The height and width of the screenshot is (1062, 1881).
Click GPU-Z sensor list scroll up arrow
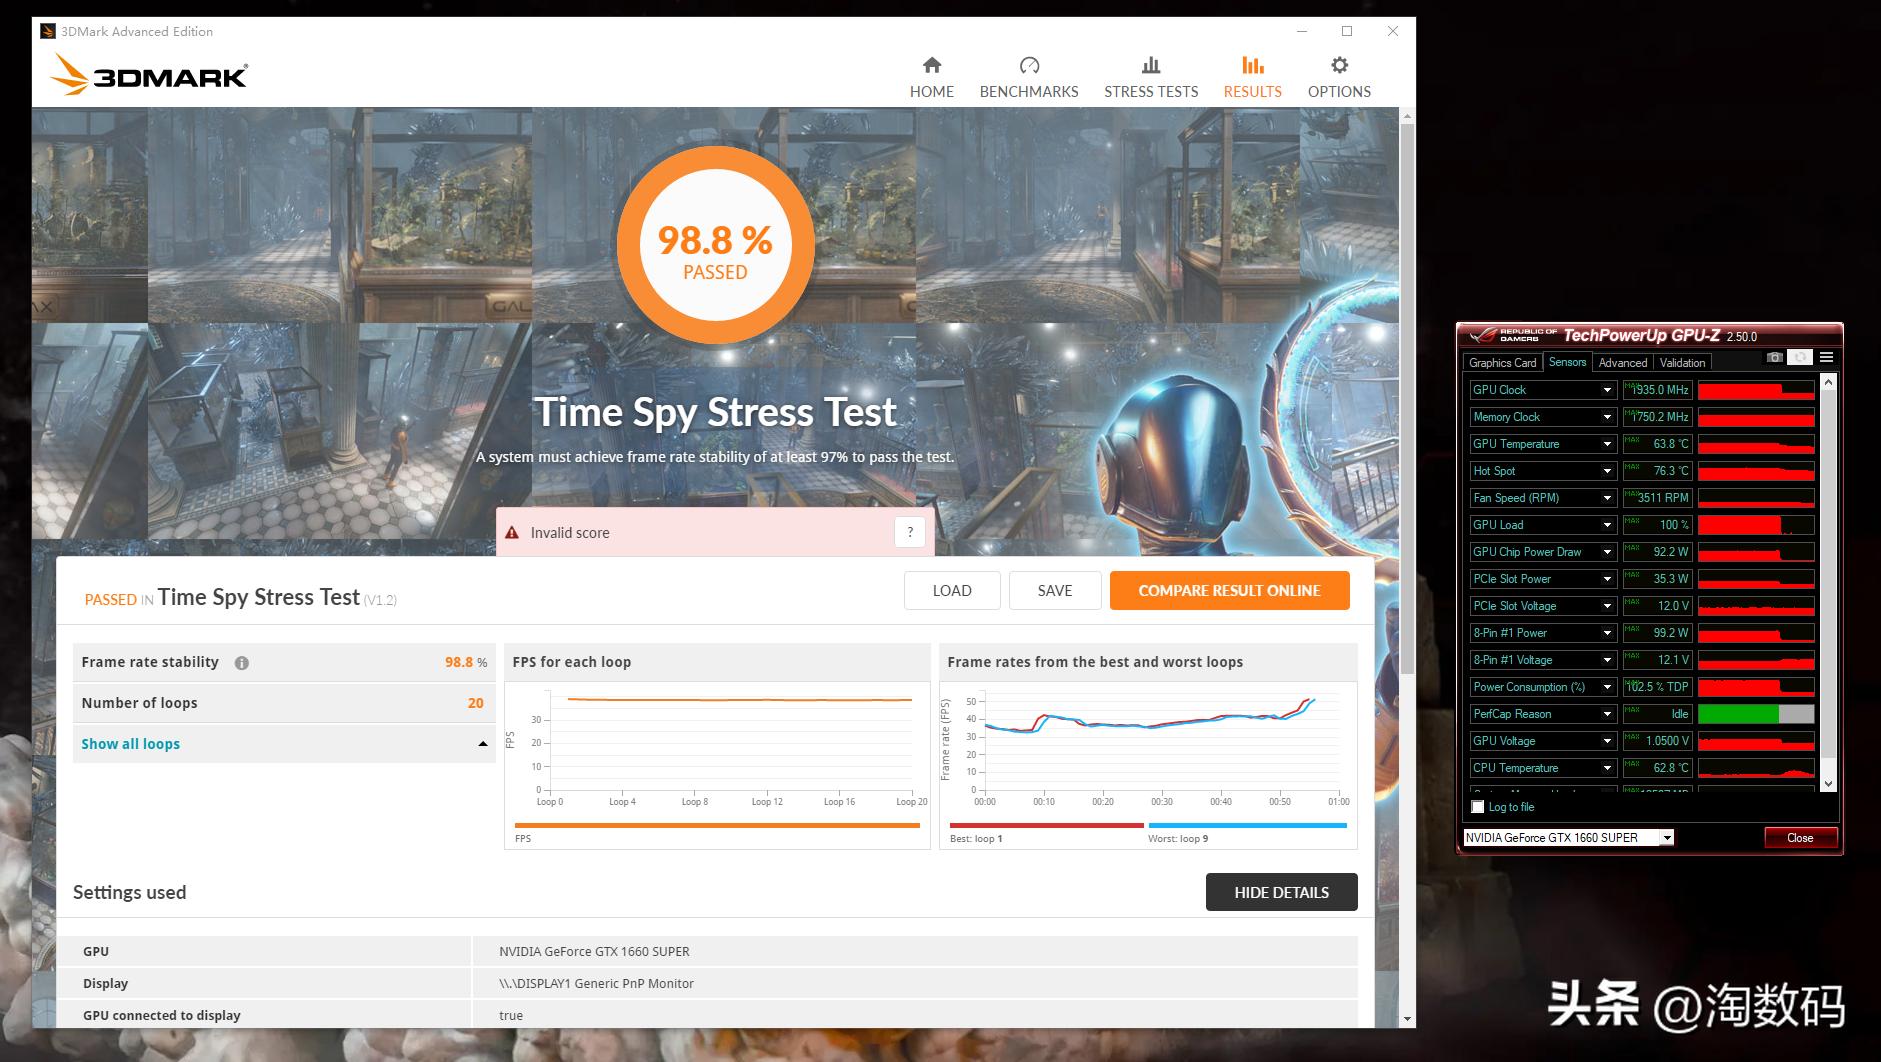[x=1829, y=382]
